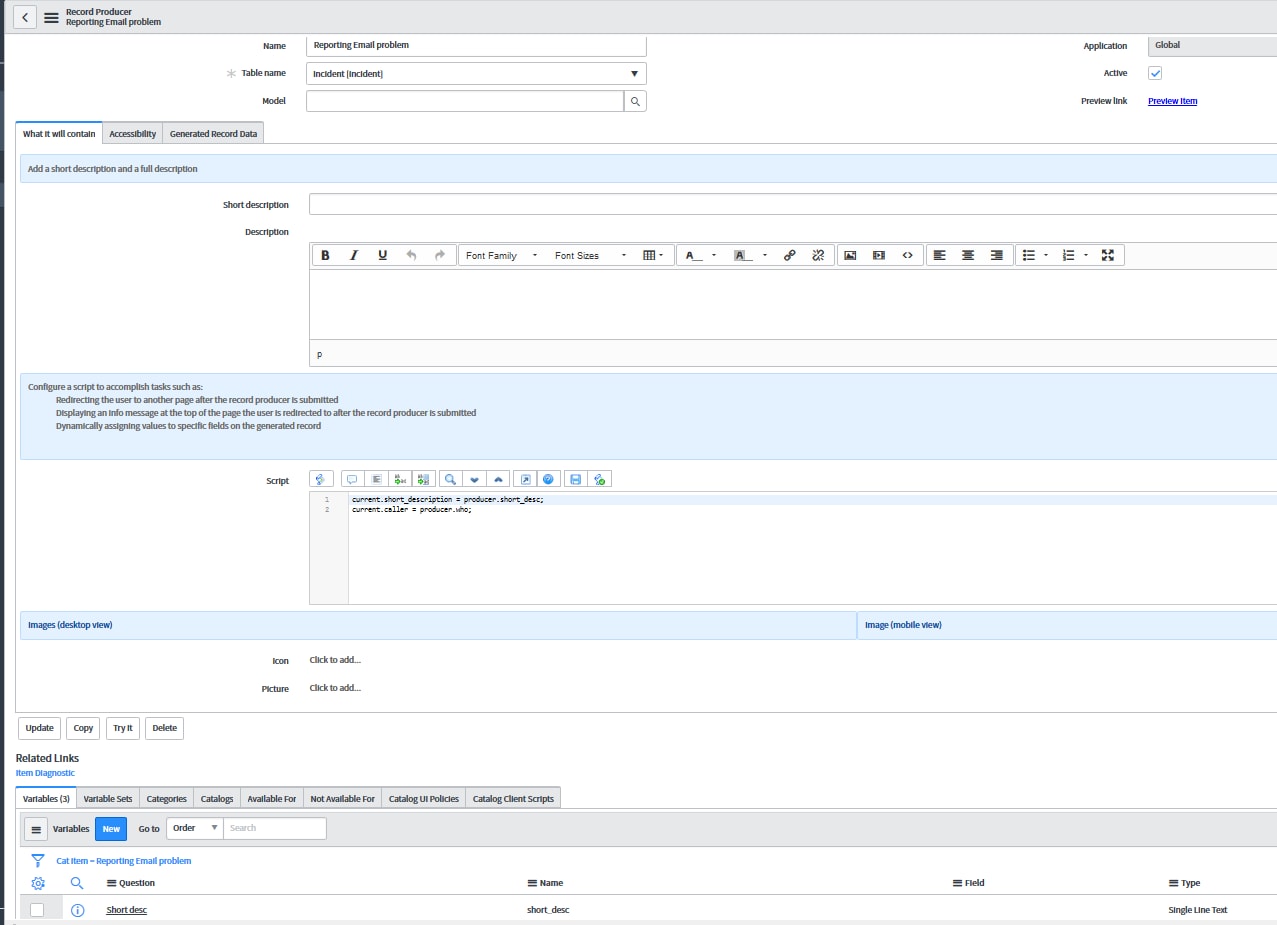Open the Table name dropdown
The height and width of the screenshot is (925, 1277).
click(476, 74)
